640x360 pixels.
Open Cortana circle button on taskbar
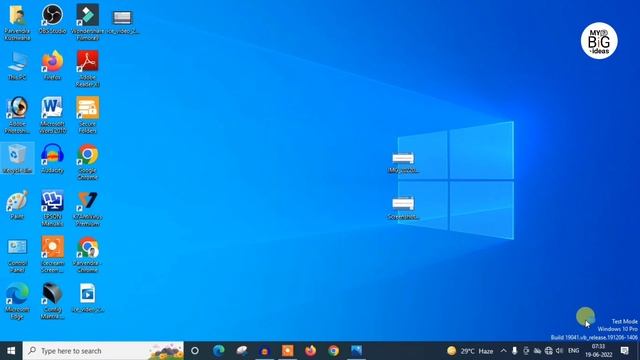(195, 351)
